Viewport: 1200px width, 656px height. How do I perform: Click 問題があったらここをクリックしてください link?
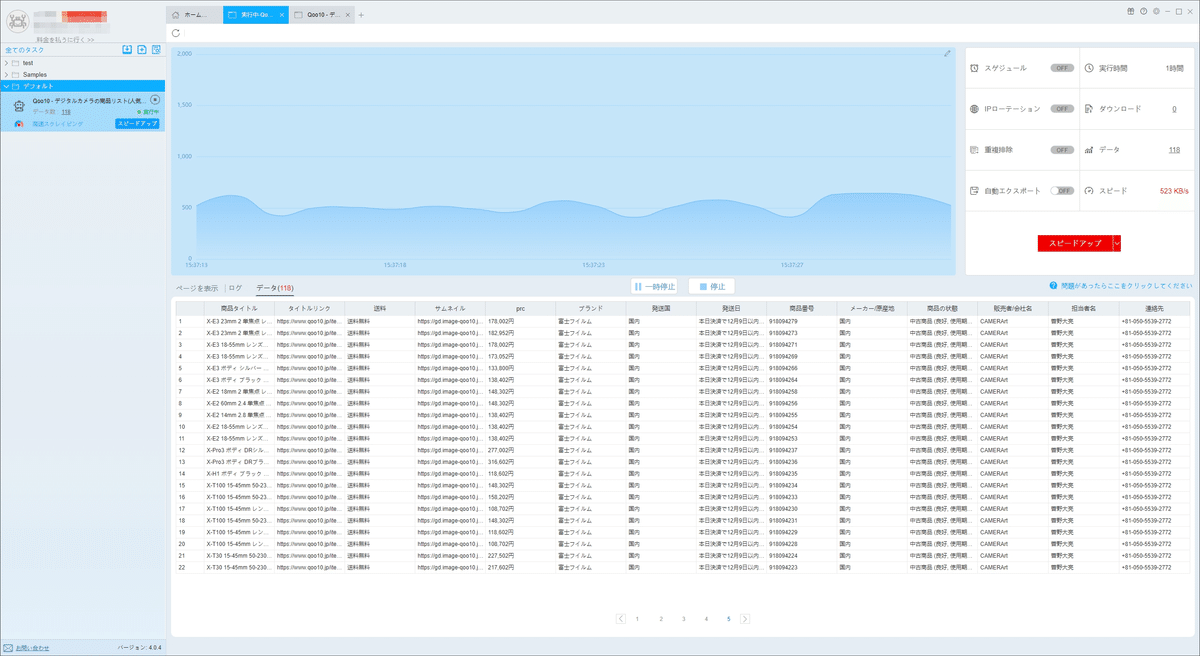1127,286
